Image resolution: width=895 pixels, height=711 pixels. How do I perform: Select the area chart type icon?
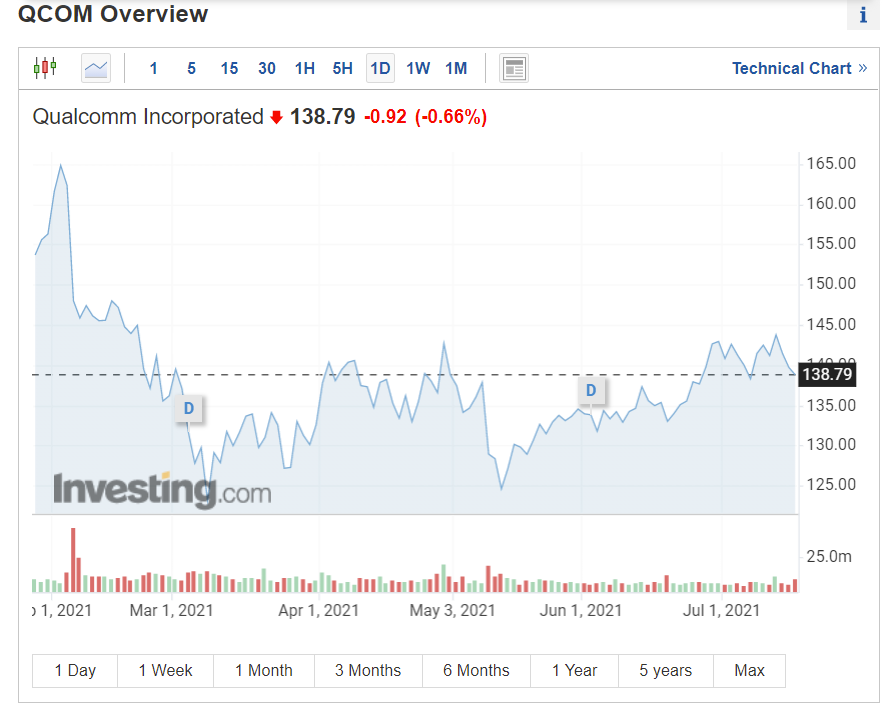point(96,68)
